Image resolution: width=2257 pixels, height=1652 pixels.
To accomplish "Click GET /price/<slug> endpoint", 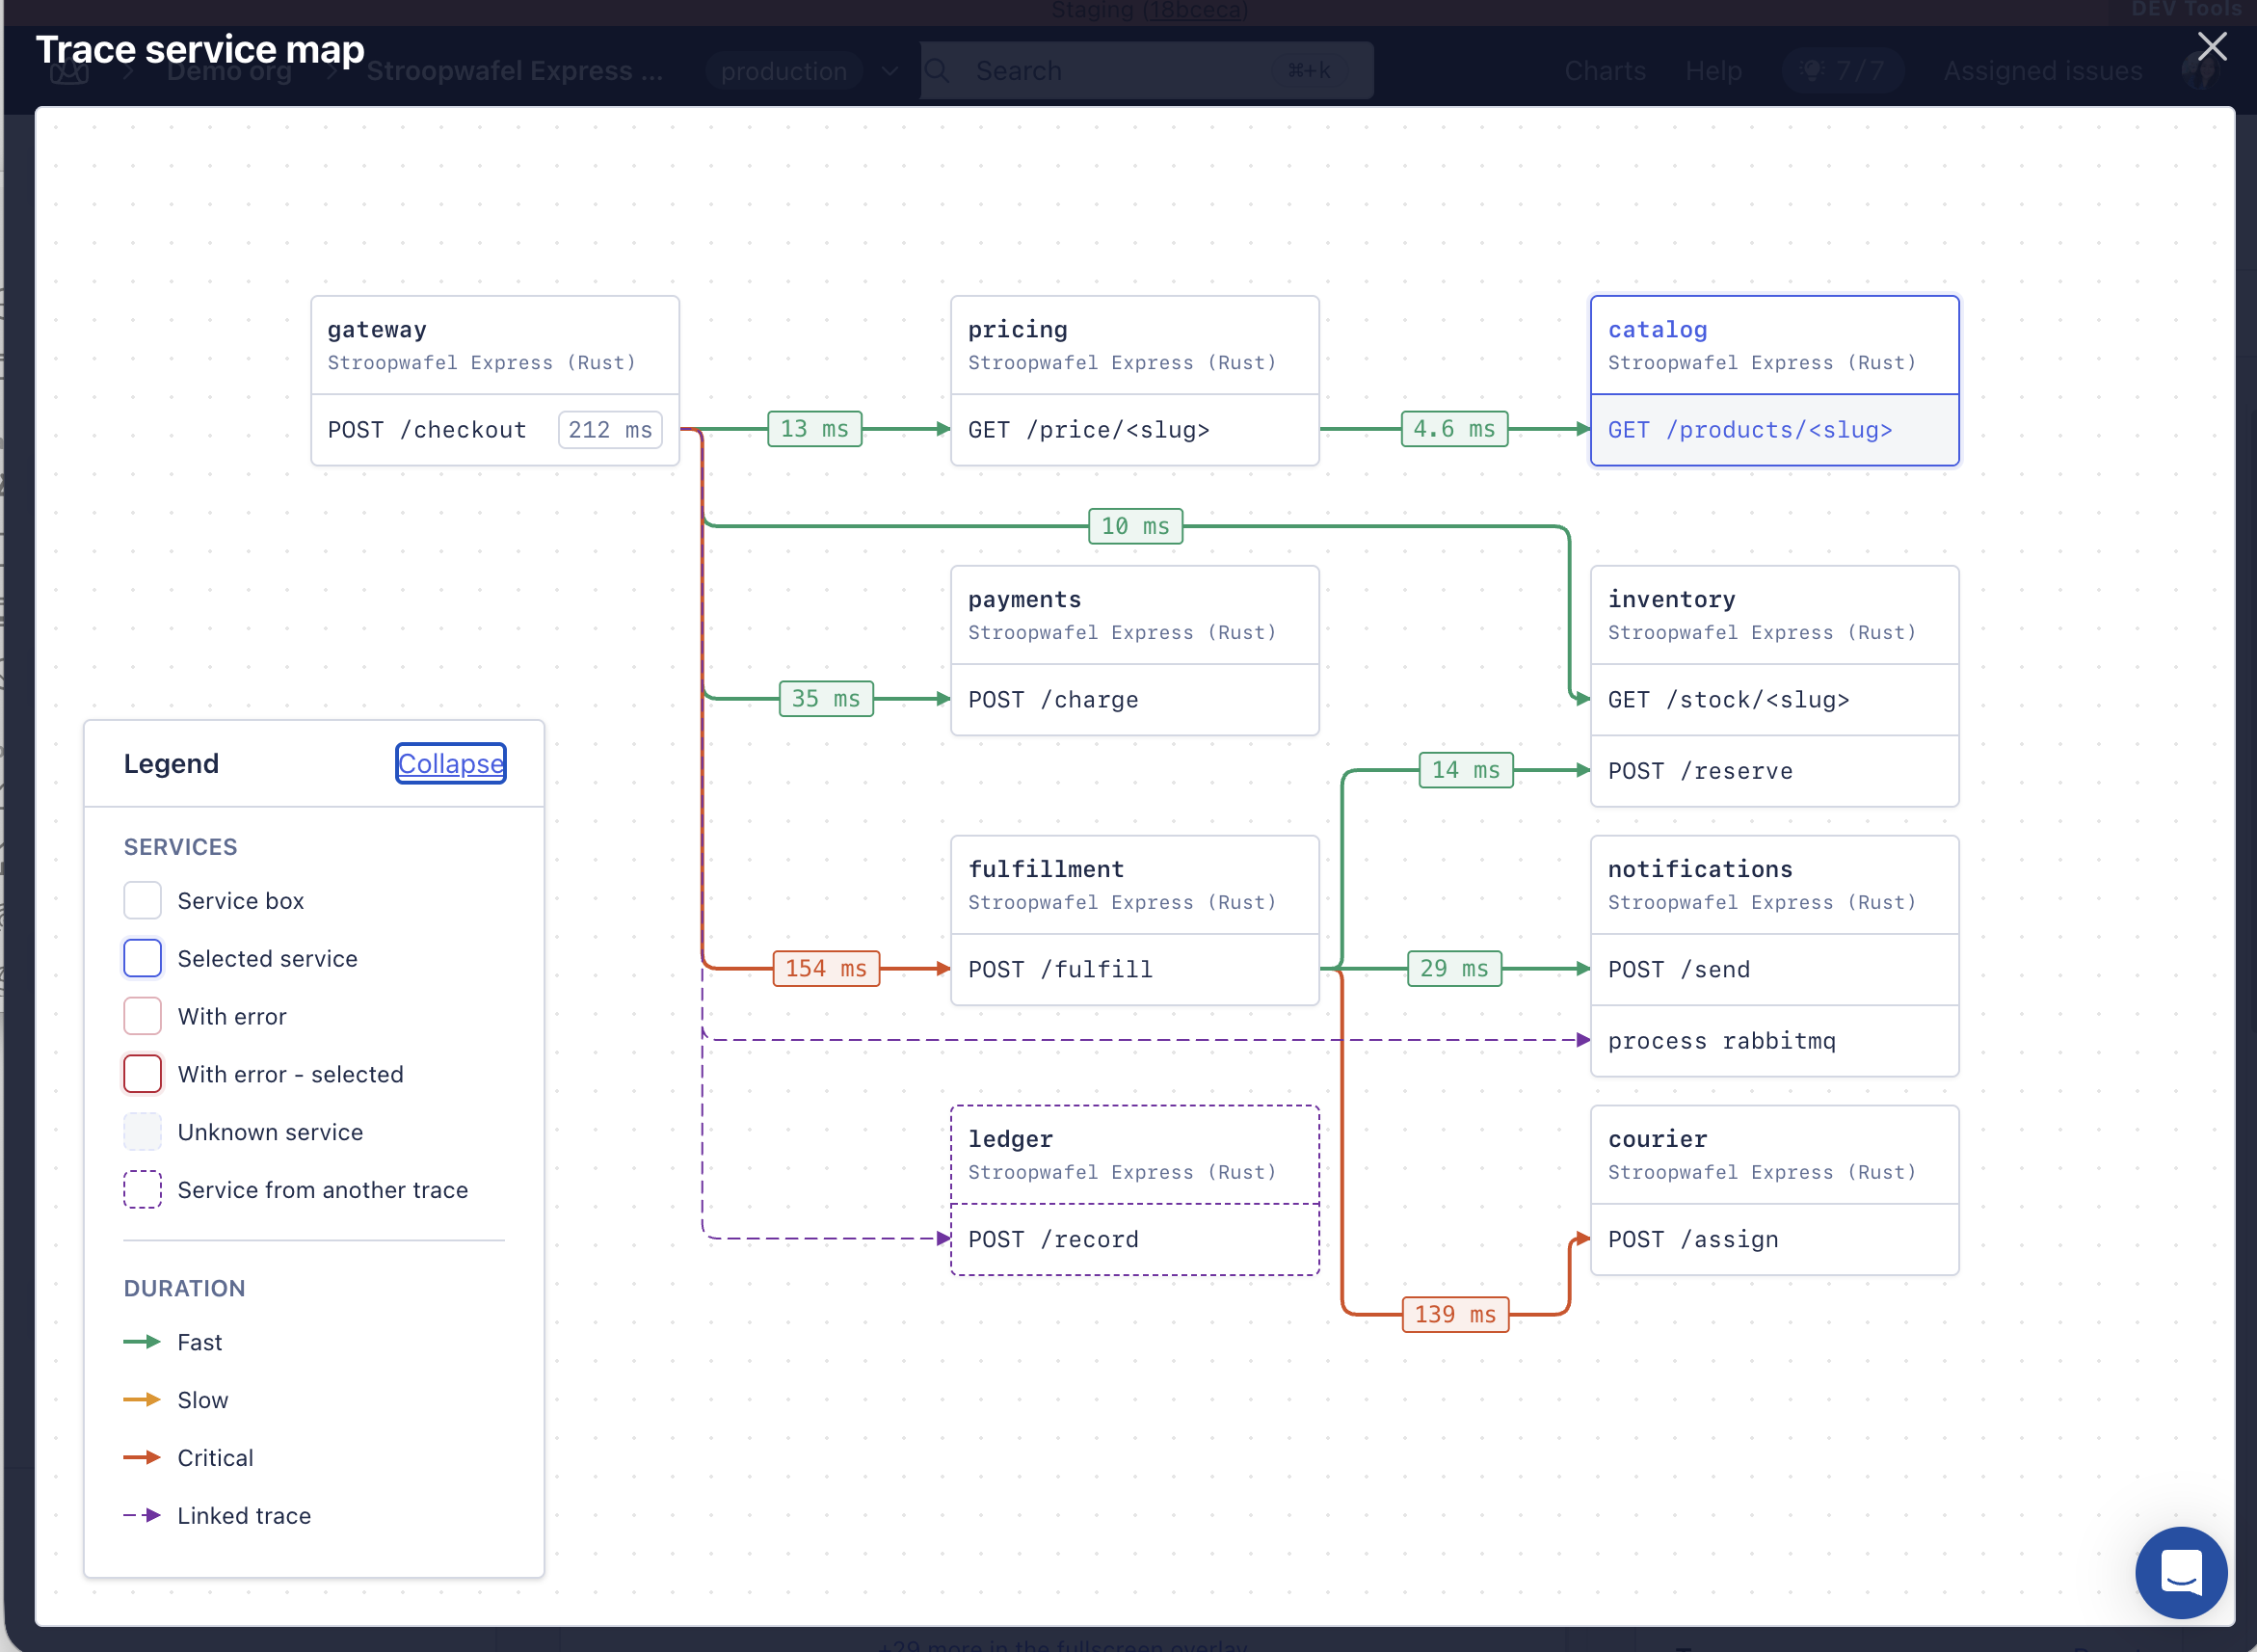I will [1134, 430].
